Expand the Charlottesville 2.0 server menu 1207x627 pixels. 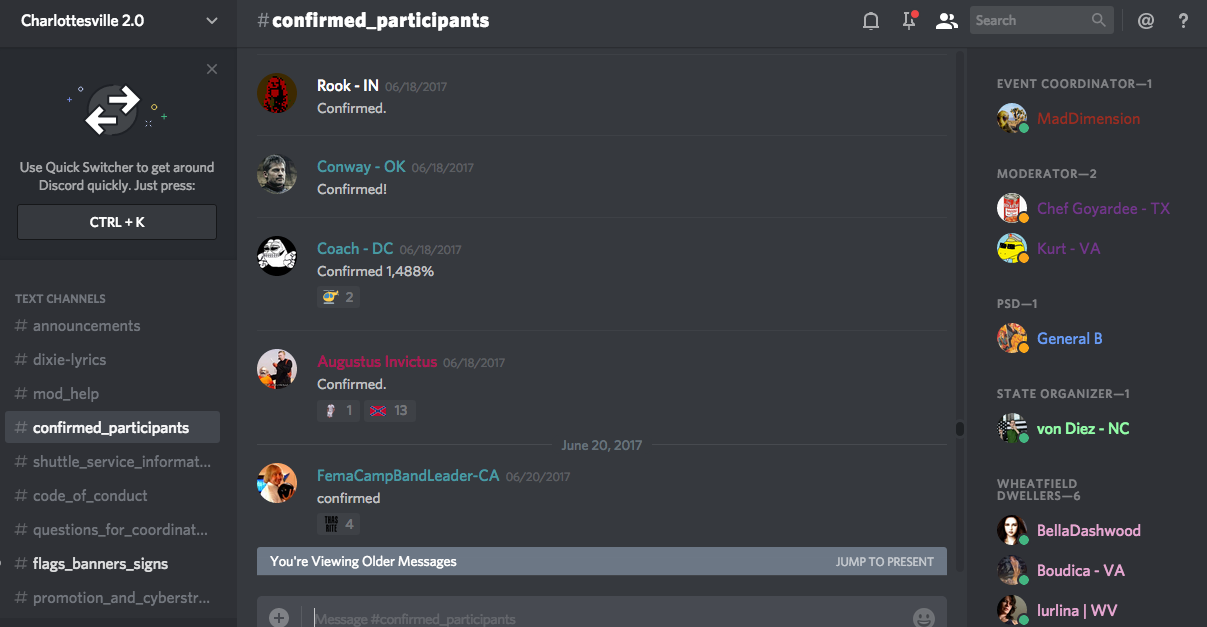coord(211,20)
